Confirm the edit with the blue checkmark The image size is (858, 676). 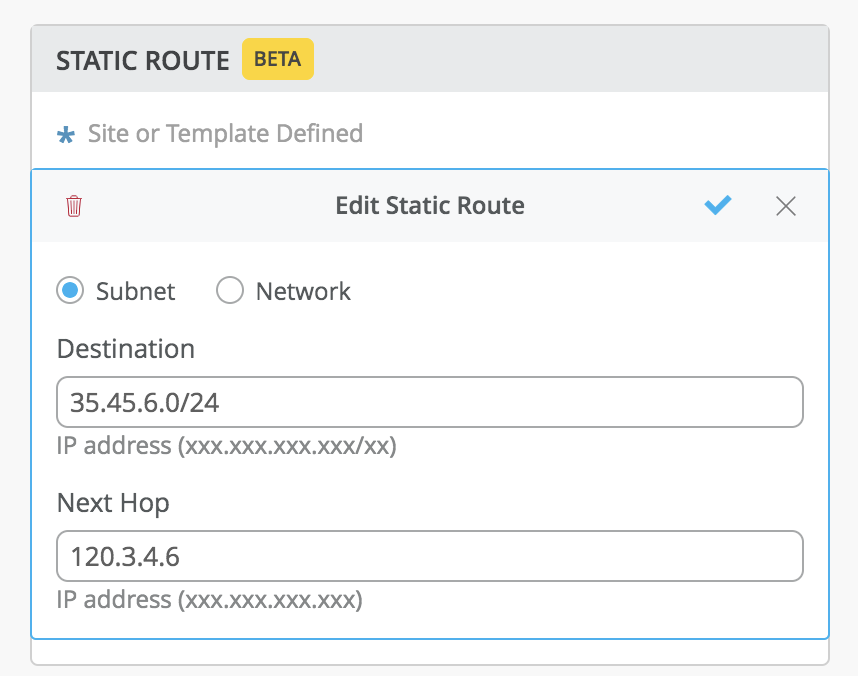tap(718, 205)
